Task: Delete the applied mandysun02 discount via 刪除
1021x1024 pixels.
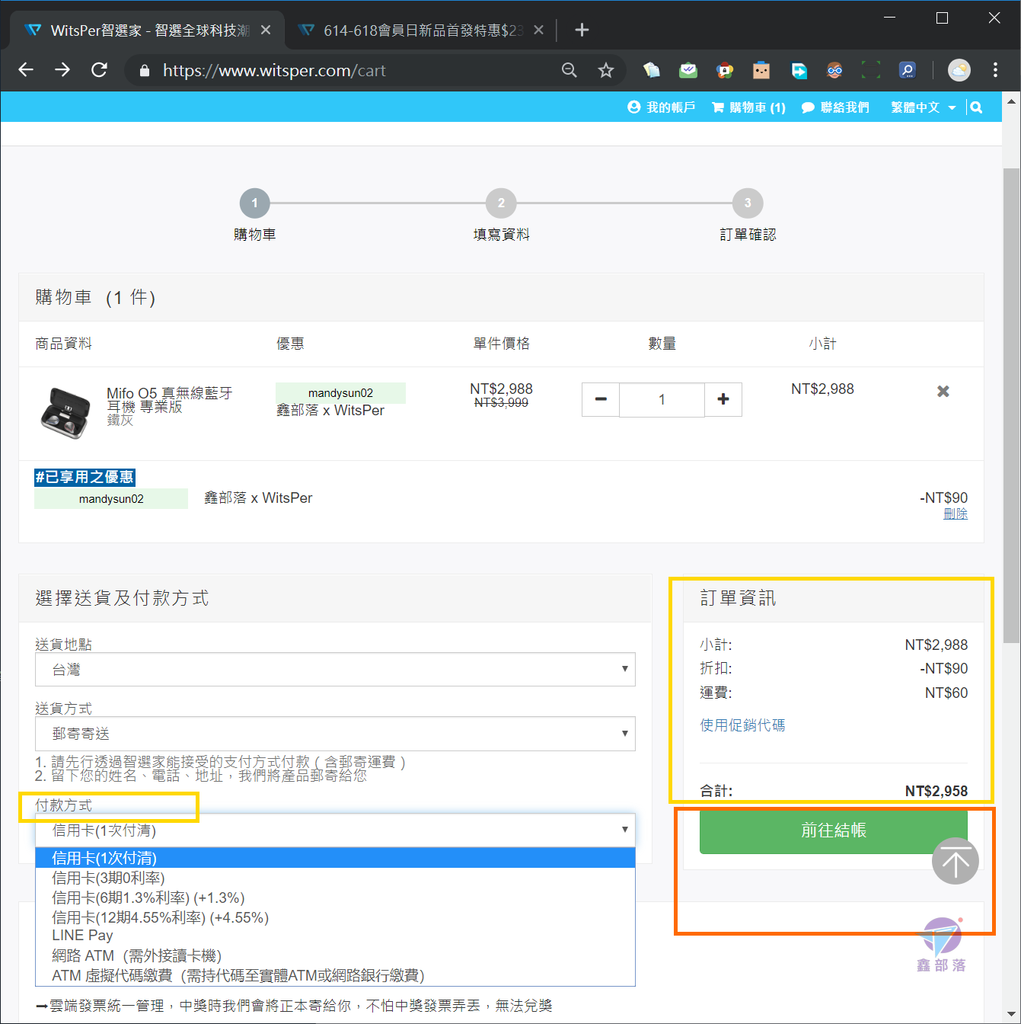Action: point(955,514)
